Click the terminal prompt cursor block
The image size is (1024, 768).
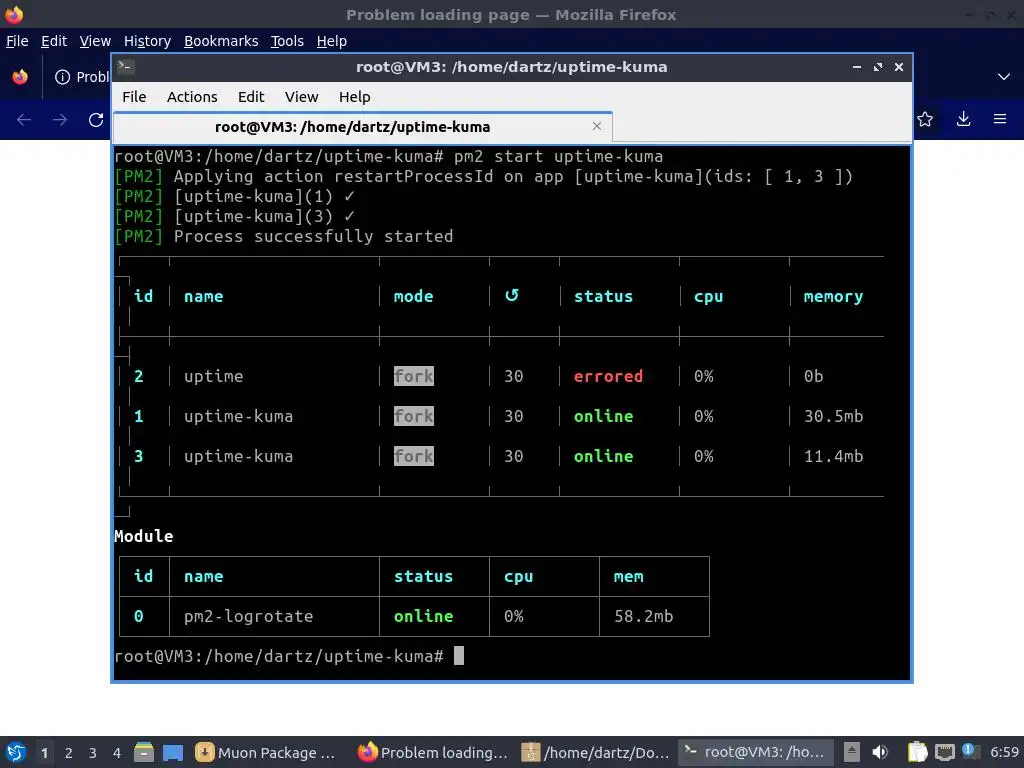(x=459, y=656)
